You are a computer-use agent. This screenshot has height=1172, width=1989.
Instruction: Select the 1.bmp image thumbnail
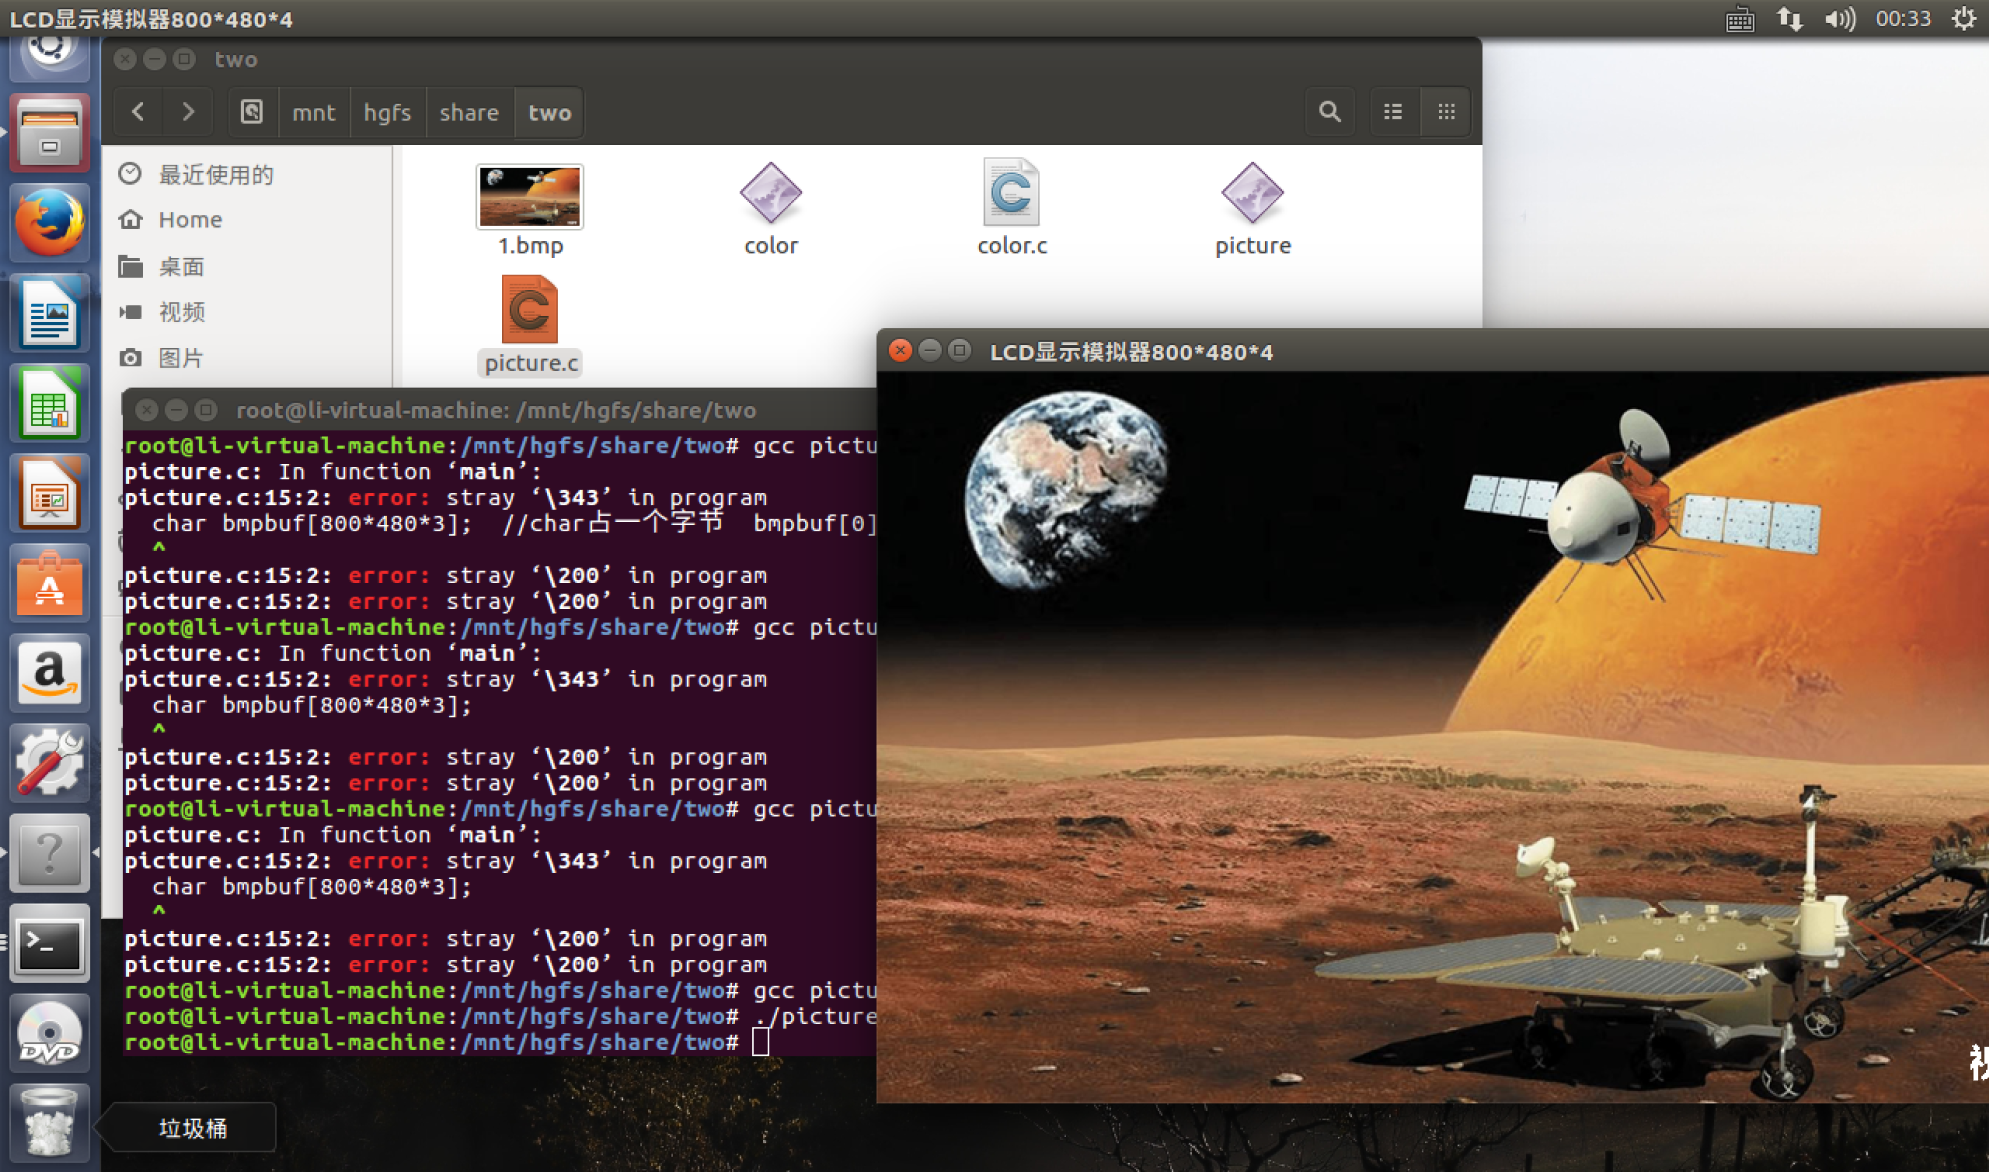pos(530,197)
